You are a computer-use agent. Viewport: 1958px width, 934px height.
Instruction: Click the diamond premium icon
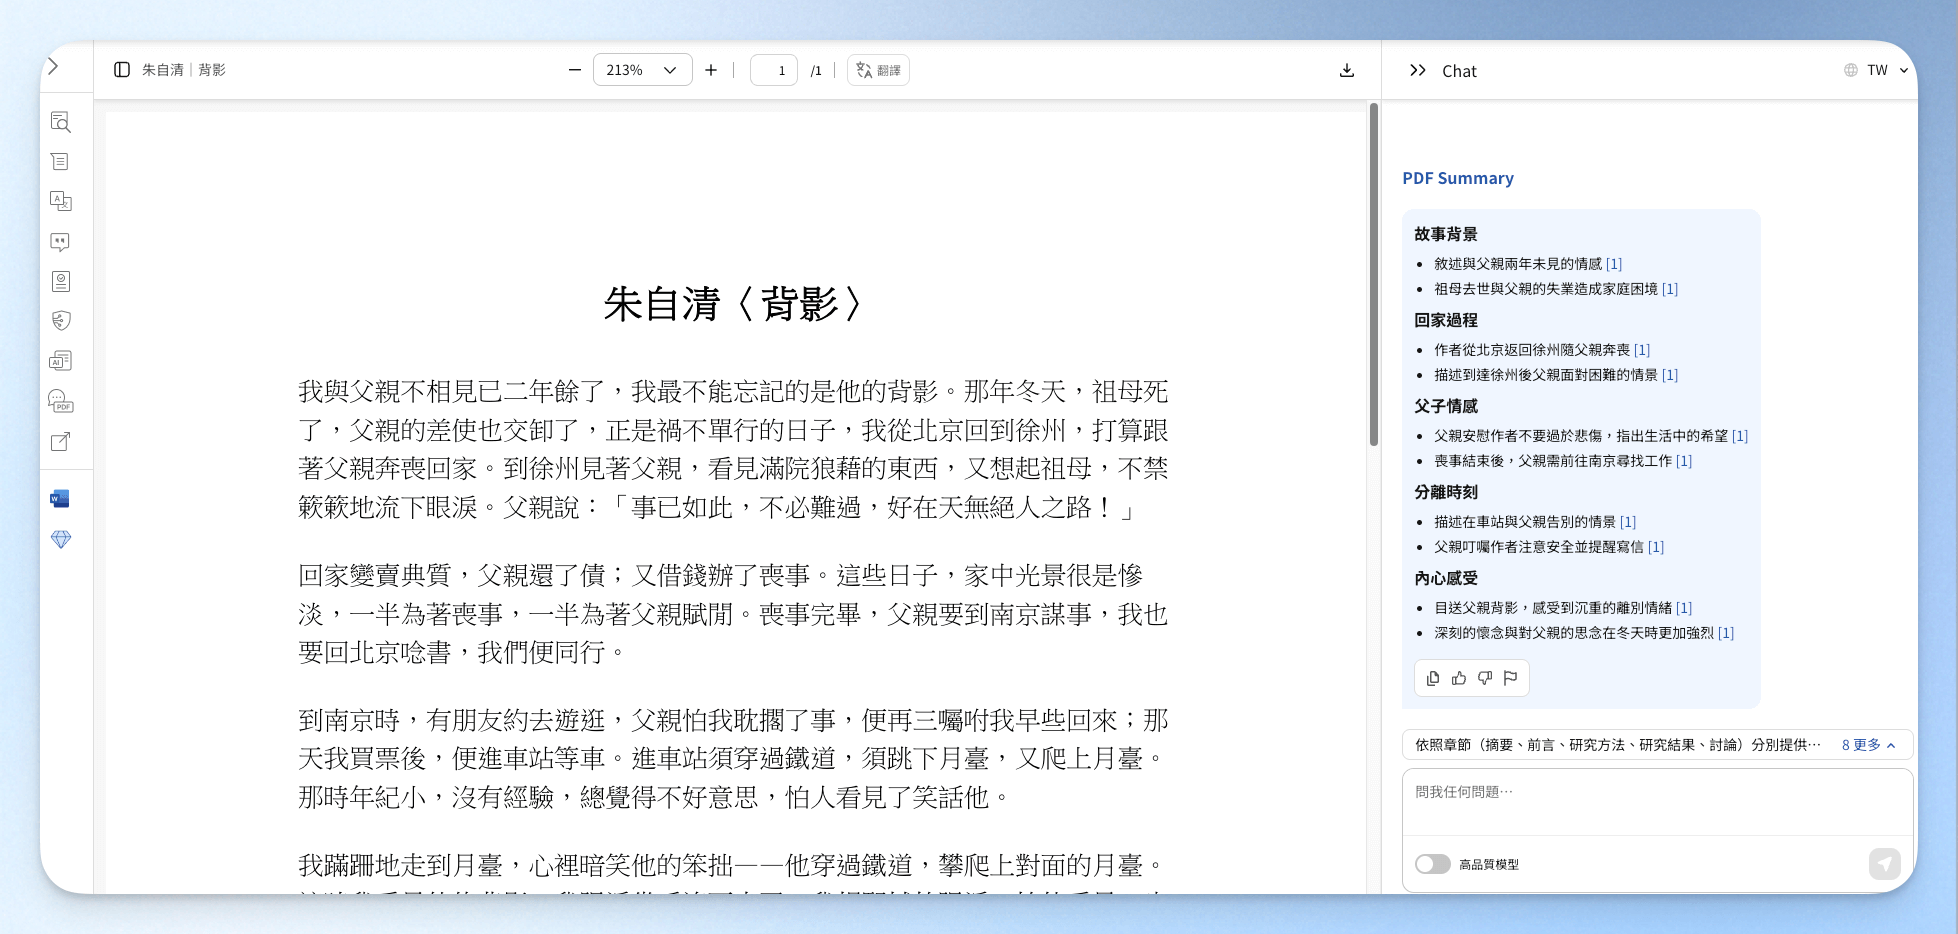point(61,539)
